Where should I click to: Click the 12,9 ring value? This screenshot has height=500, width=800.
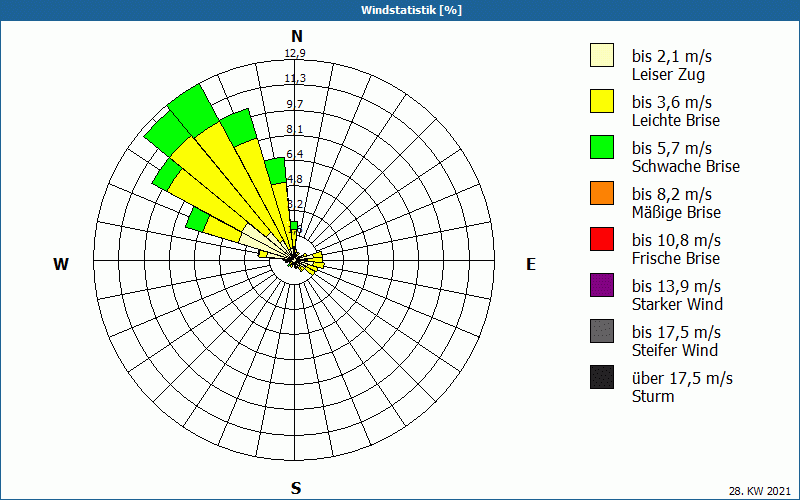[295, 53]
